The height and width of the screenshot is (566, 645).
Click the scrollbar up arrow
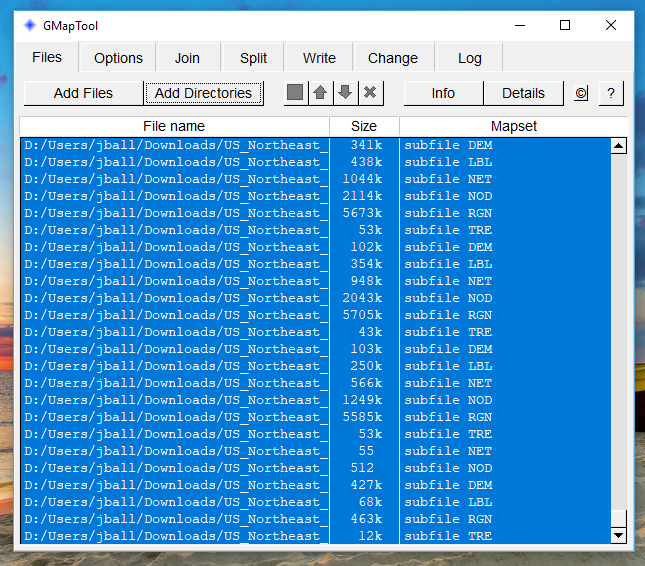[x=619, y=146]
